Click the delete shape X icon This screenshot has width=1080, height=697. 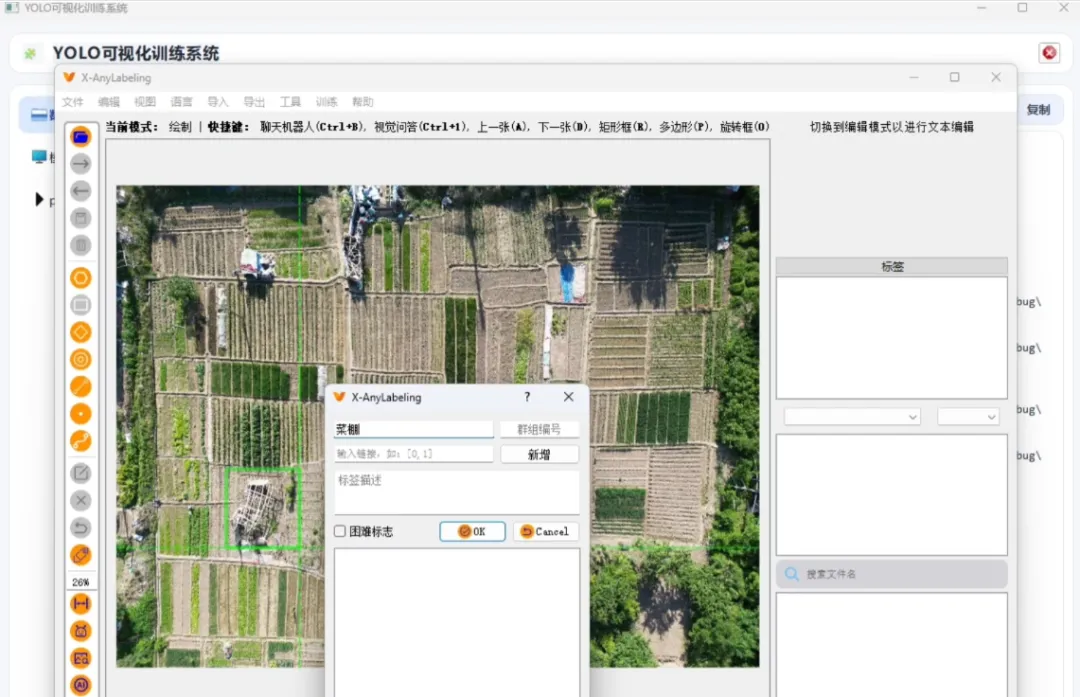point(81,501)
